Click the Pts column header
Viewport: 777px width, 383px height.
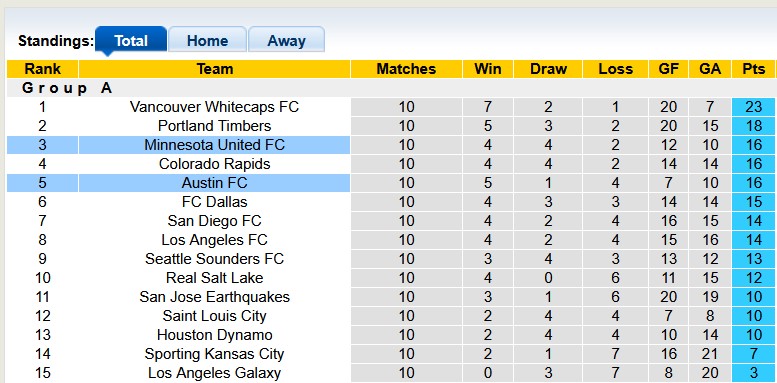click(x=753, y=69)
